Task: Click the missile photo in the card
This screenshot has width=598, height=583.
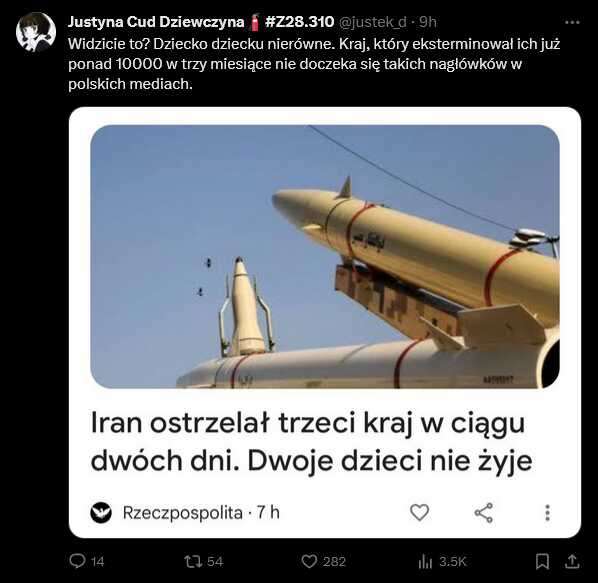Action: [x=325, y=257]
